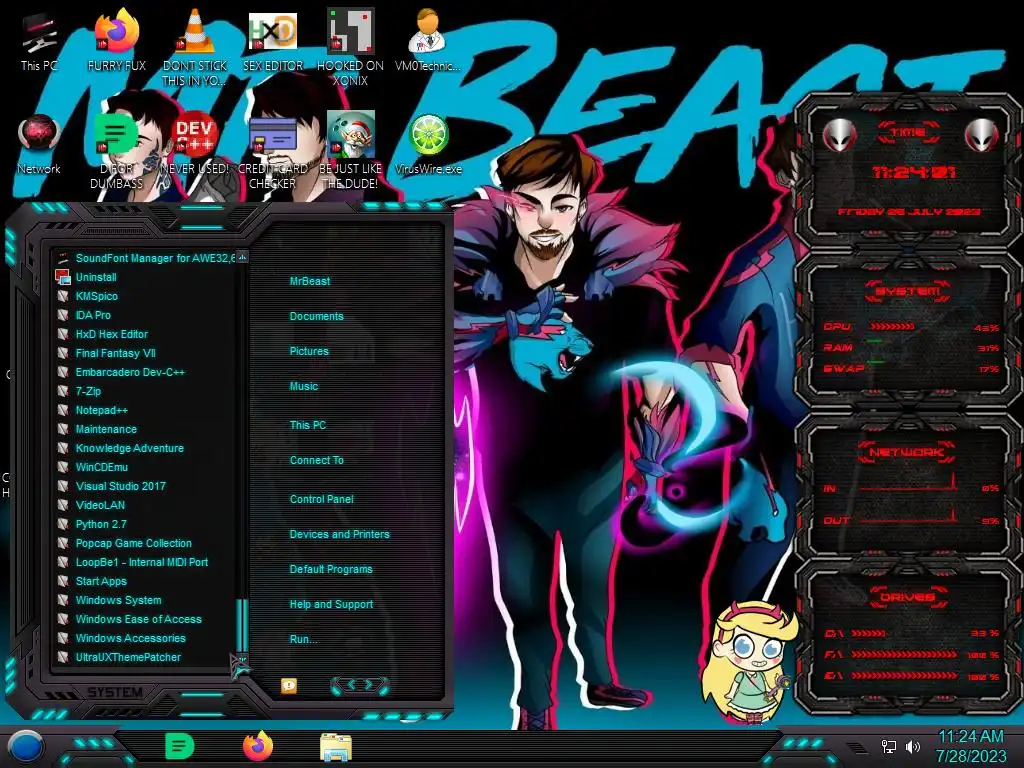This screenshot has height=768, width=1024.
Task: Click the Star Butterfly desktop mascot
Action: tap(750, 662)
